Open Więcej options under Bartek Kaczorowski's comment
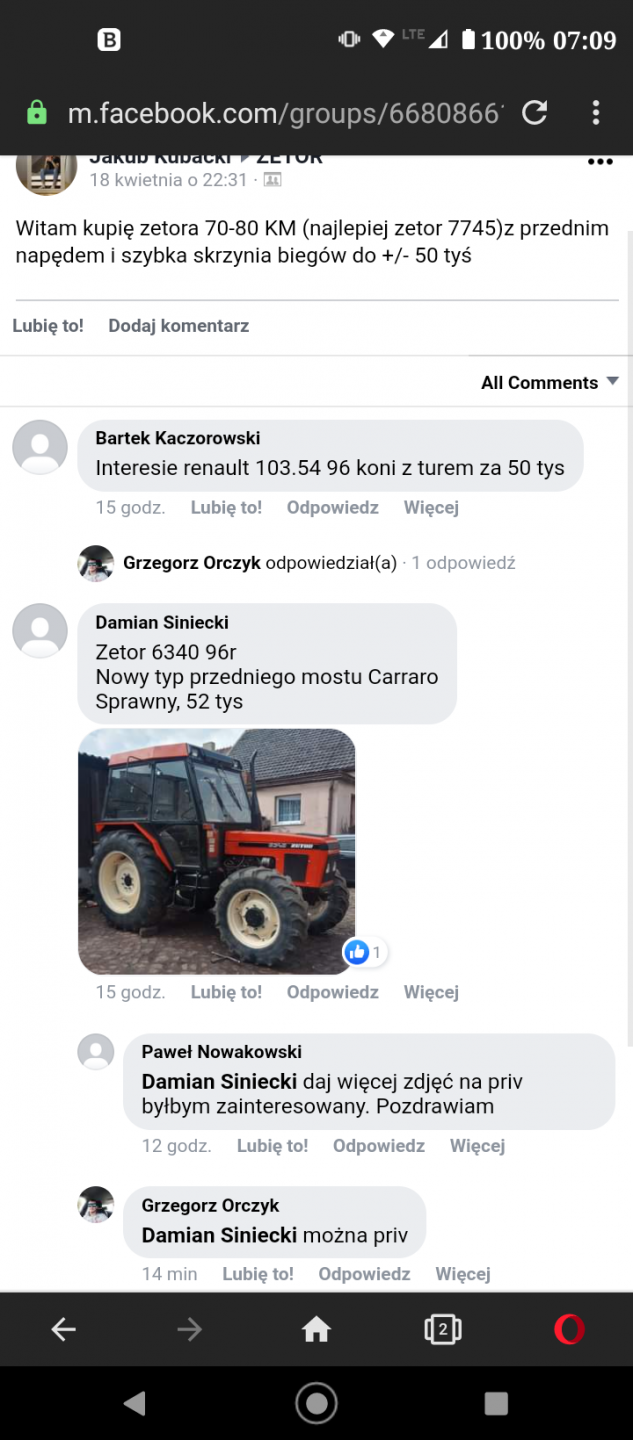The height and width of the screenshot is (1440, 633). pos(431,507)
